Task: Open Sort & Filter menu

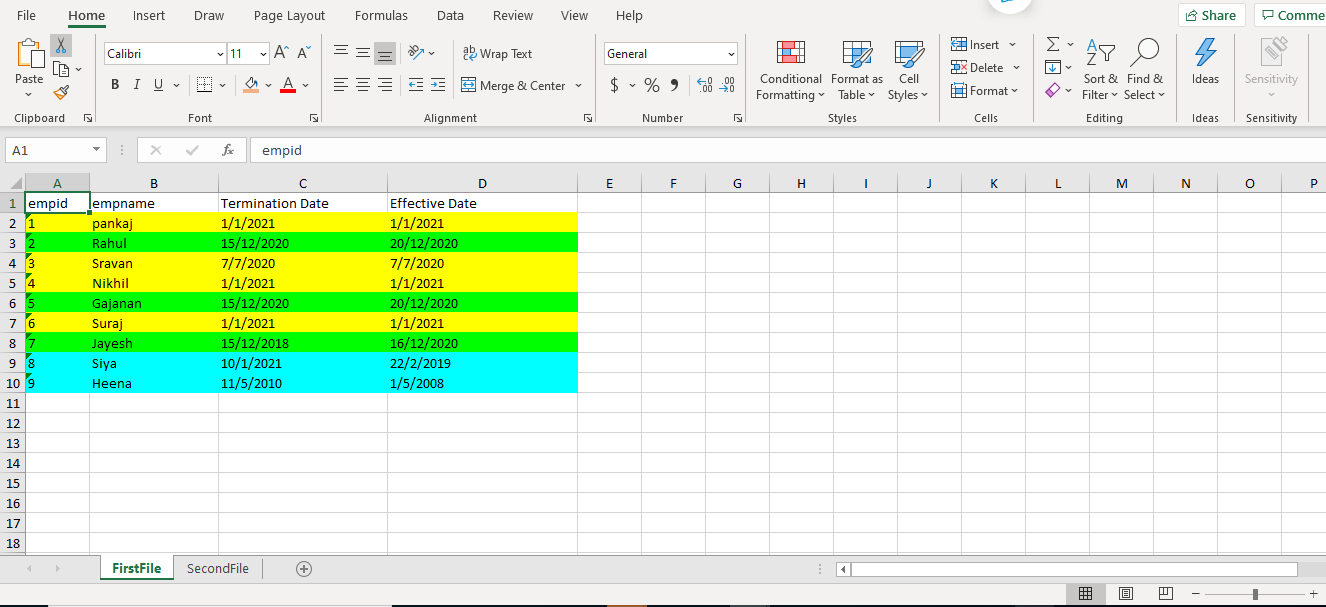Action: (1100, 70)
